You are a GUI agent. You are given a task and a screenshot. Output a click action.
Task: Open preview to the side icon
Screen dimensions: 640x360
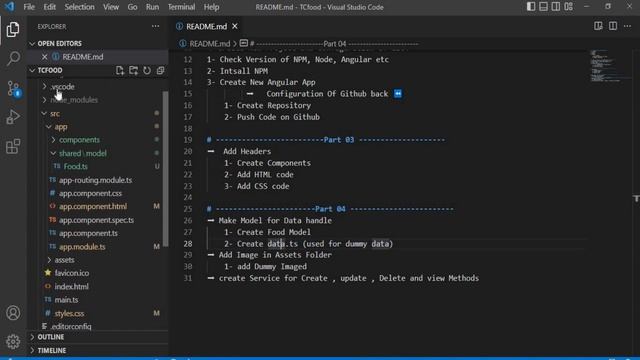(598, 27)
